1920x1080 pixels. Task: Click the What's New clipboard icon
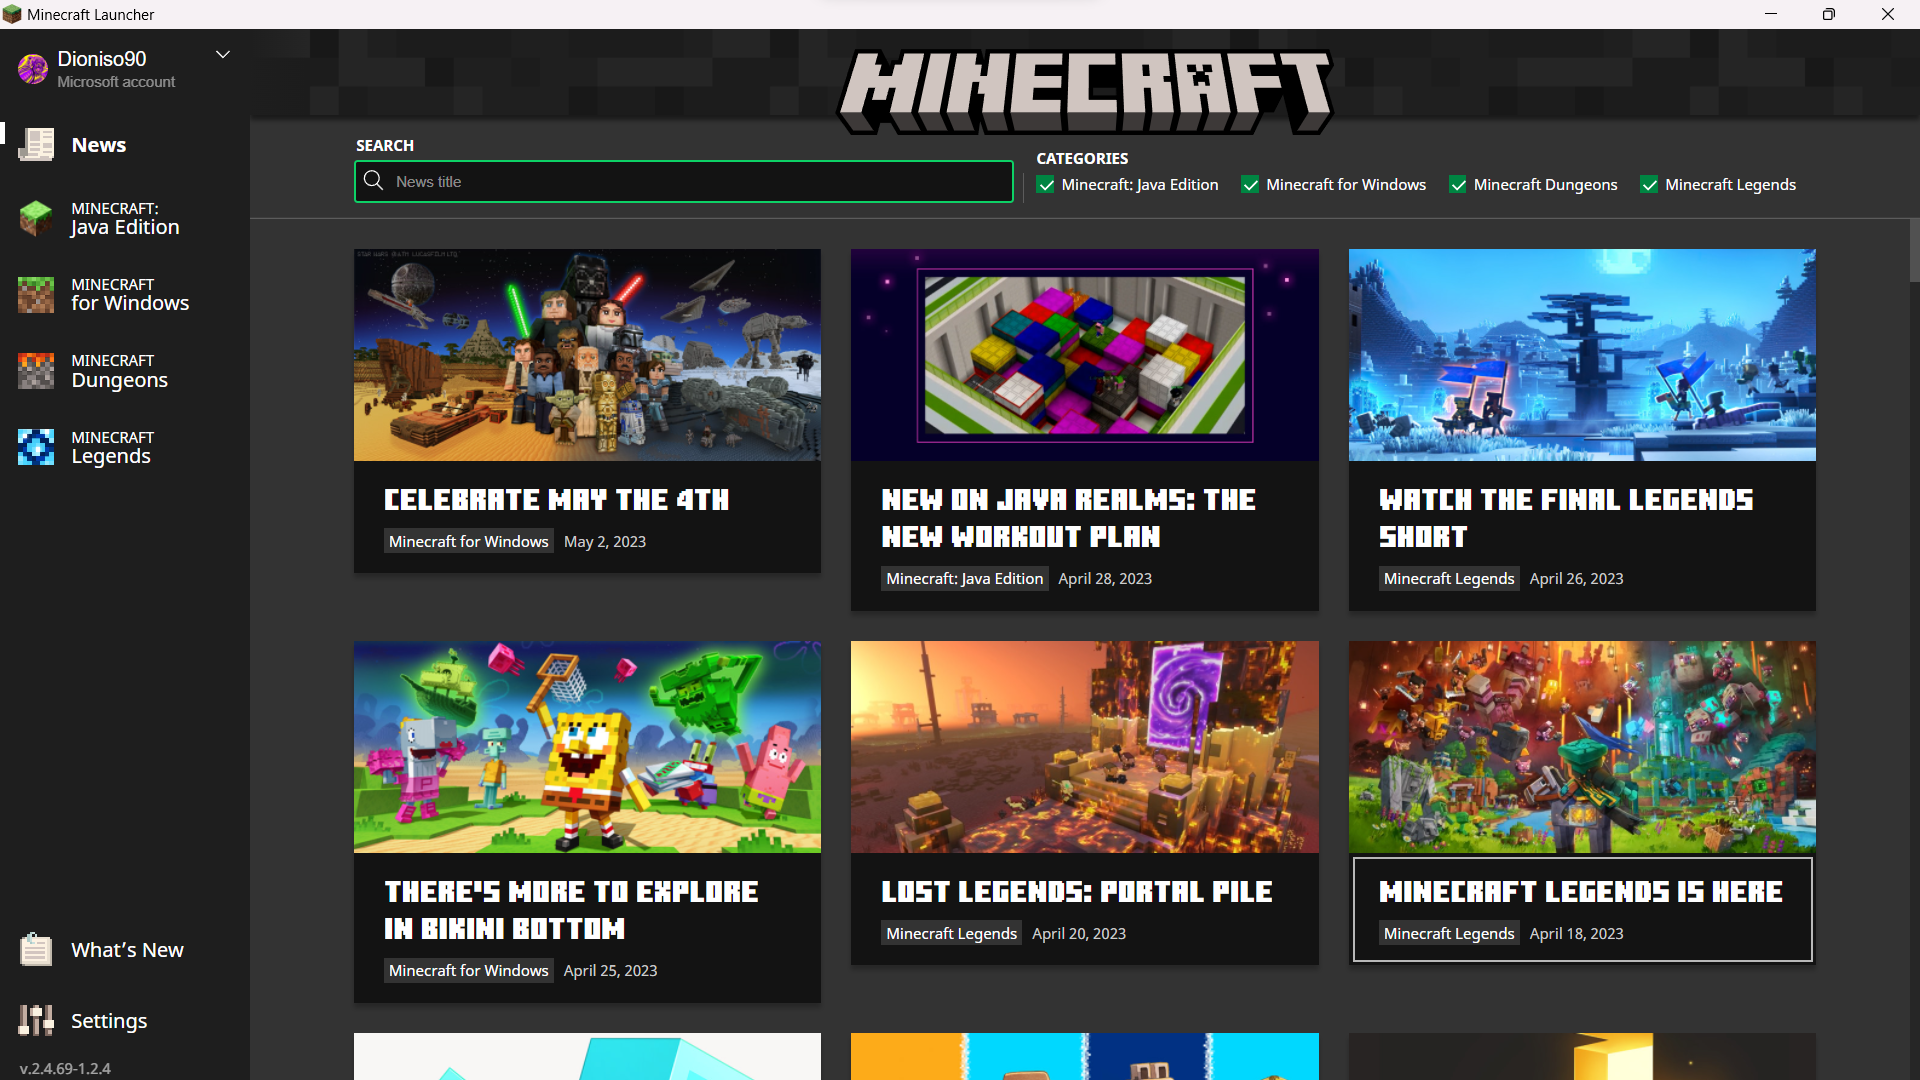click(x=36, y=949)
